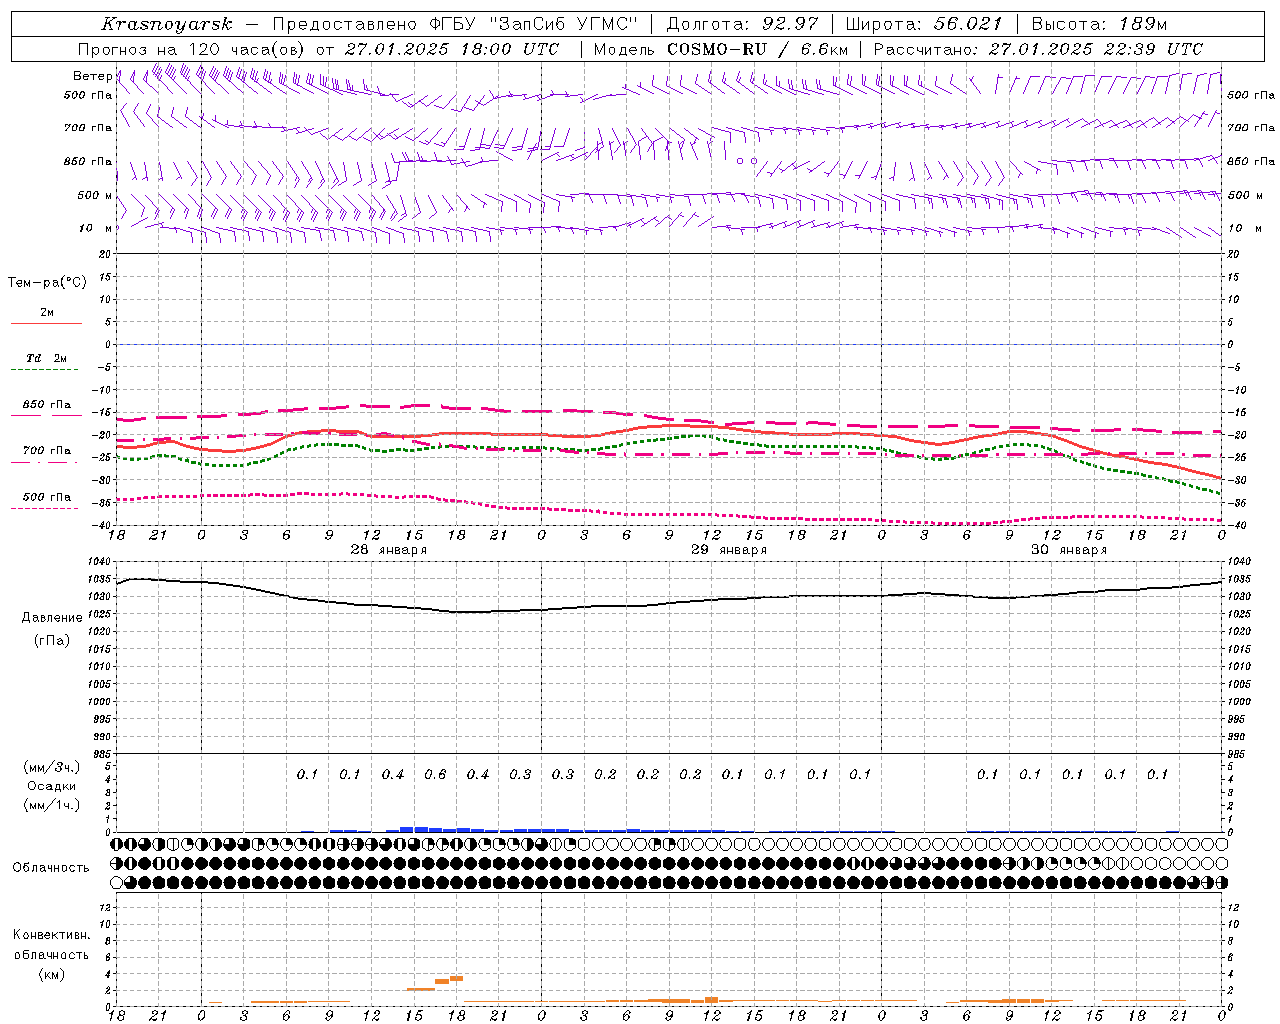
Task: Click the 30 января date label
Action: pyautogui.click(x=1069, y=550)
